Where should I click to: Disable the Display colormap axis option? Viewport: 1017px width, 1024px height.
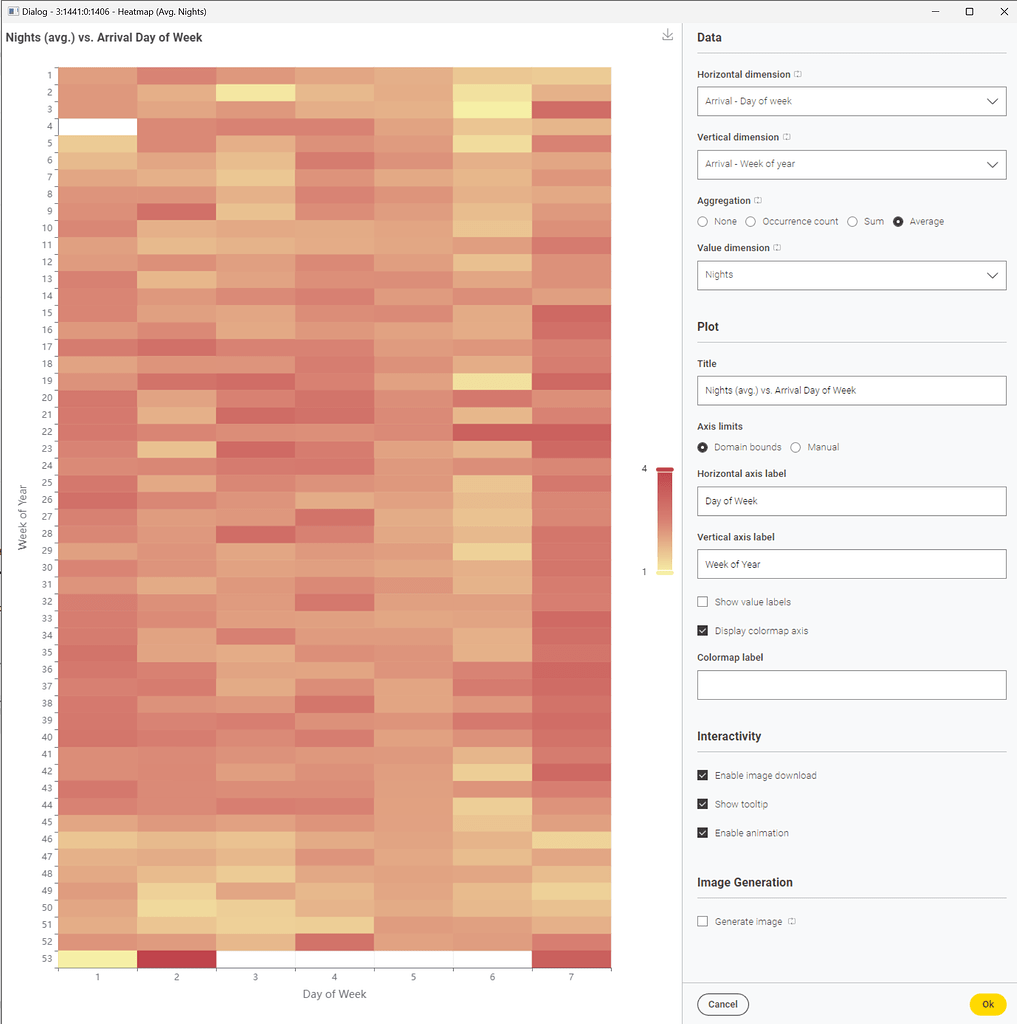pyautogui.click(x=702, y=630)
